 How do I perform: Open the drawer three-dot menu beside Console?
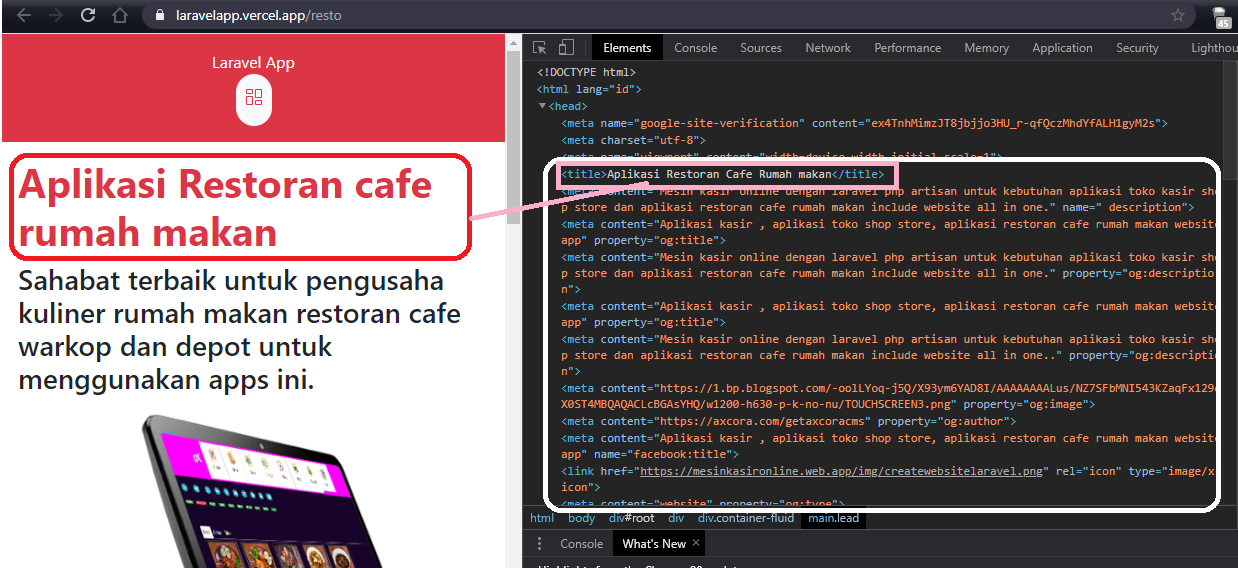(540, 544)
